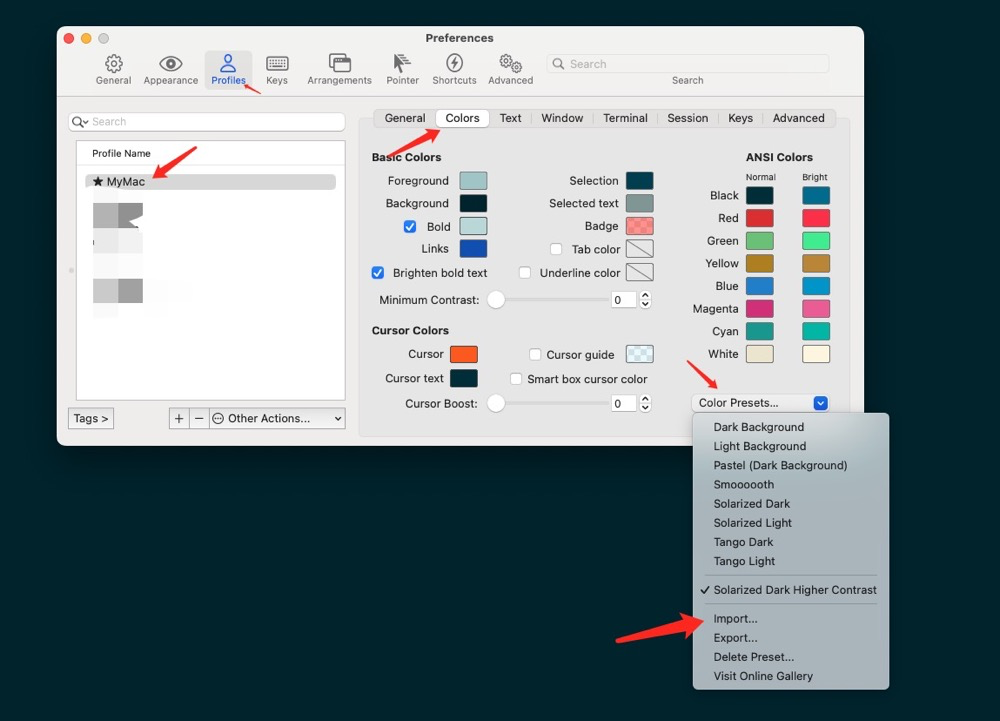This screenshot has width=1000, height=721.
Task: Choose Import from the presets menu
Action: click(x=735, y=618)
